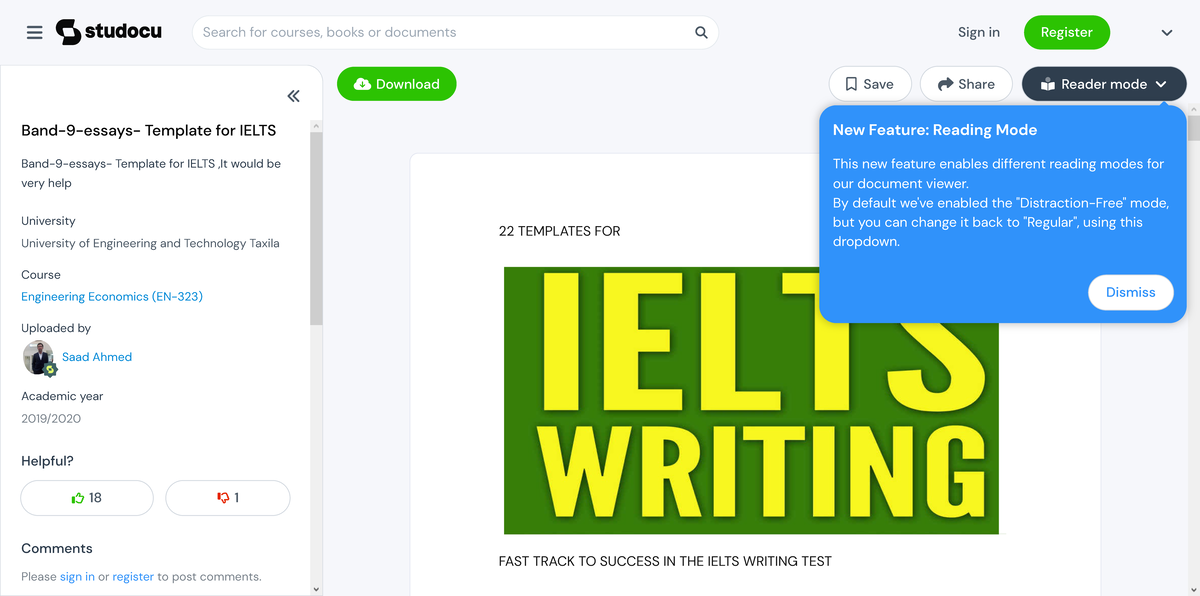Click the share arrow icon
This screenshot has width=1200, height=596.
click(942, 83)
